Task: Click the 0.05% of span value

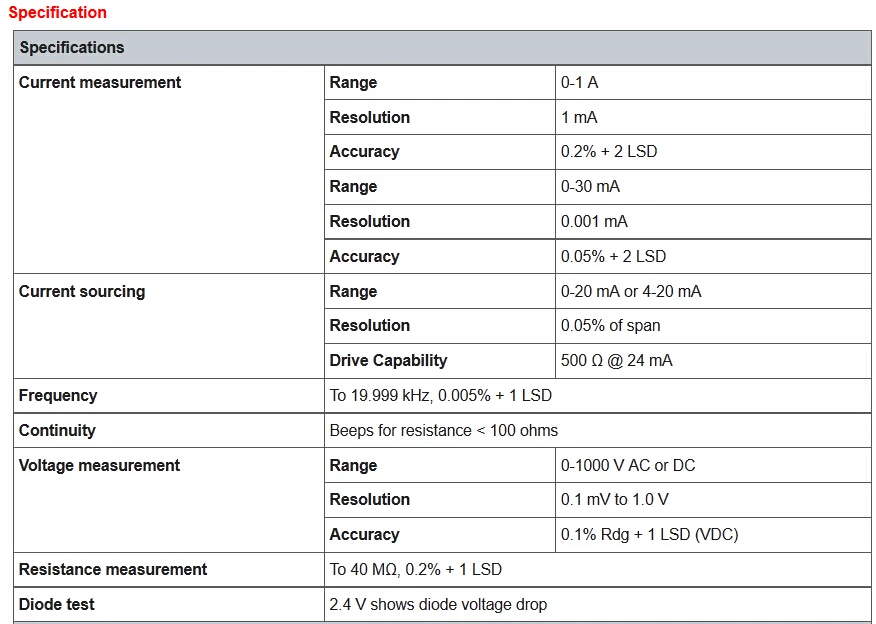Action: tap(611, 326)
